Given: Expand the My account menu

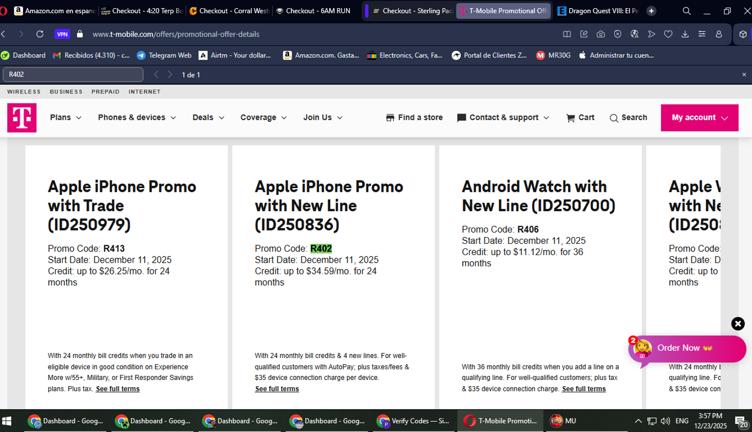Looking at the screenshot, I should point(700,117).
